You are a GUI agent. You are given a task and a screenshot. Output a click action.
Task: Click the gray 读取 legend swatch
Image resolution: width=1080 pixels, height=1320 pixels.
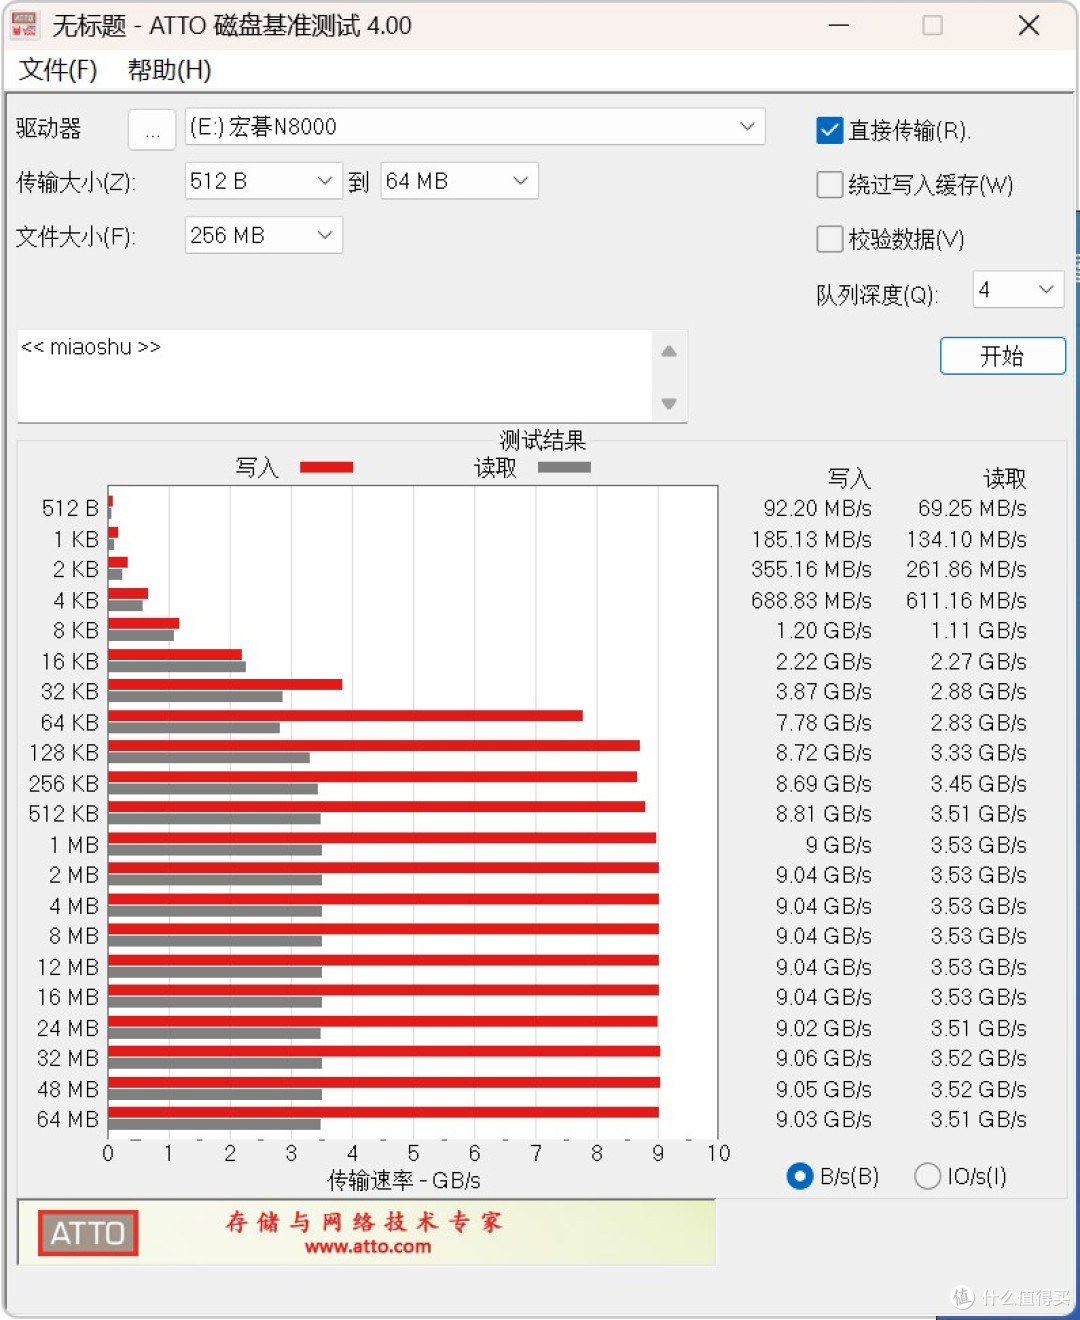(564, 467)
